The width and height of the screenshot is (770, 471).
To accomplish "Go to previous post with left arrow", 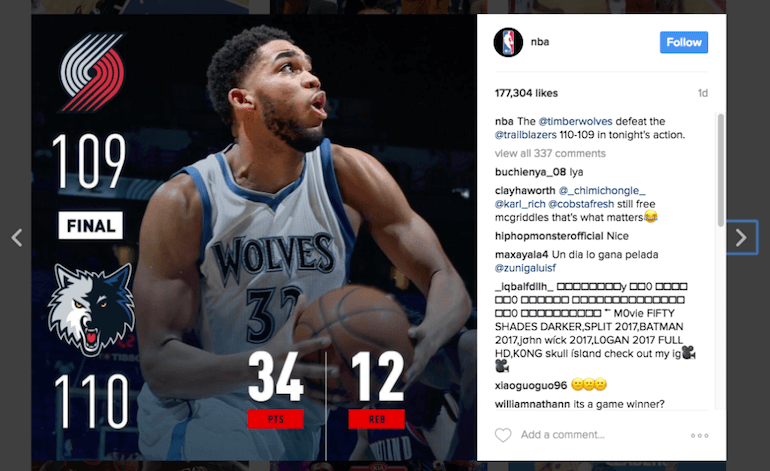I will [x=17, y=238].
